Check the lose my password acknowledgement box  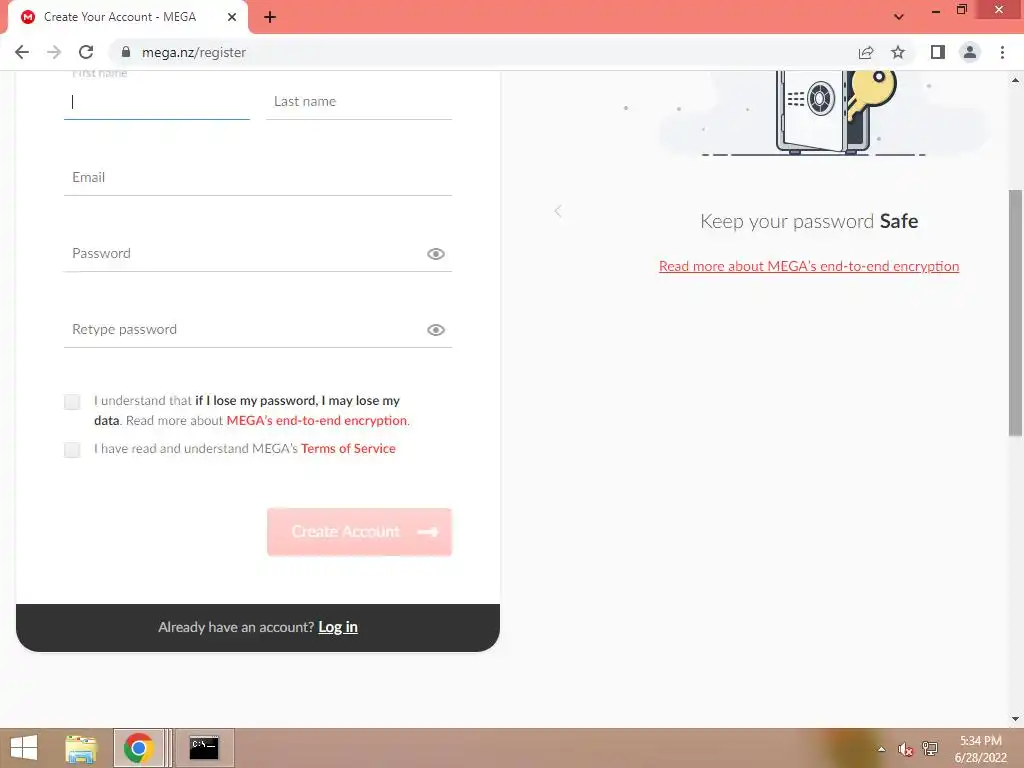[72, 402]
